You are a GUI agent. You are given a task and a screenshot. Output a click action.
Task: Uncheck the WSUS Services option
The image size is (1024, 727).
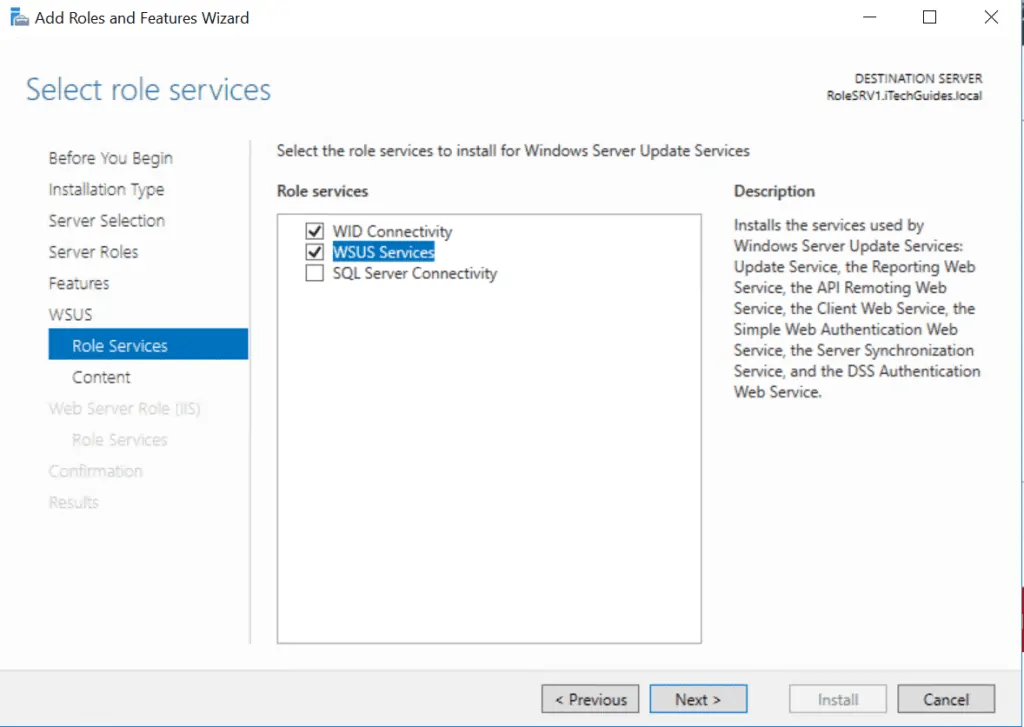[x=314, y=252]
